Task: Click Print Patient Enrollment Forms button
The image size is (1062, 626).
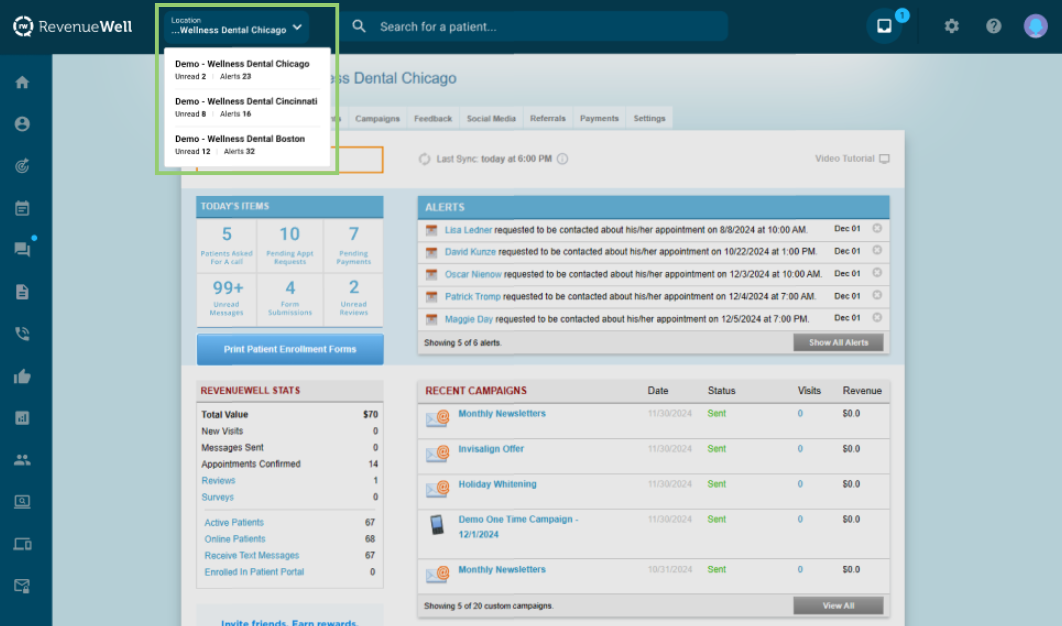Action: [x=290, y=350]
